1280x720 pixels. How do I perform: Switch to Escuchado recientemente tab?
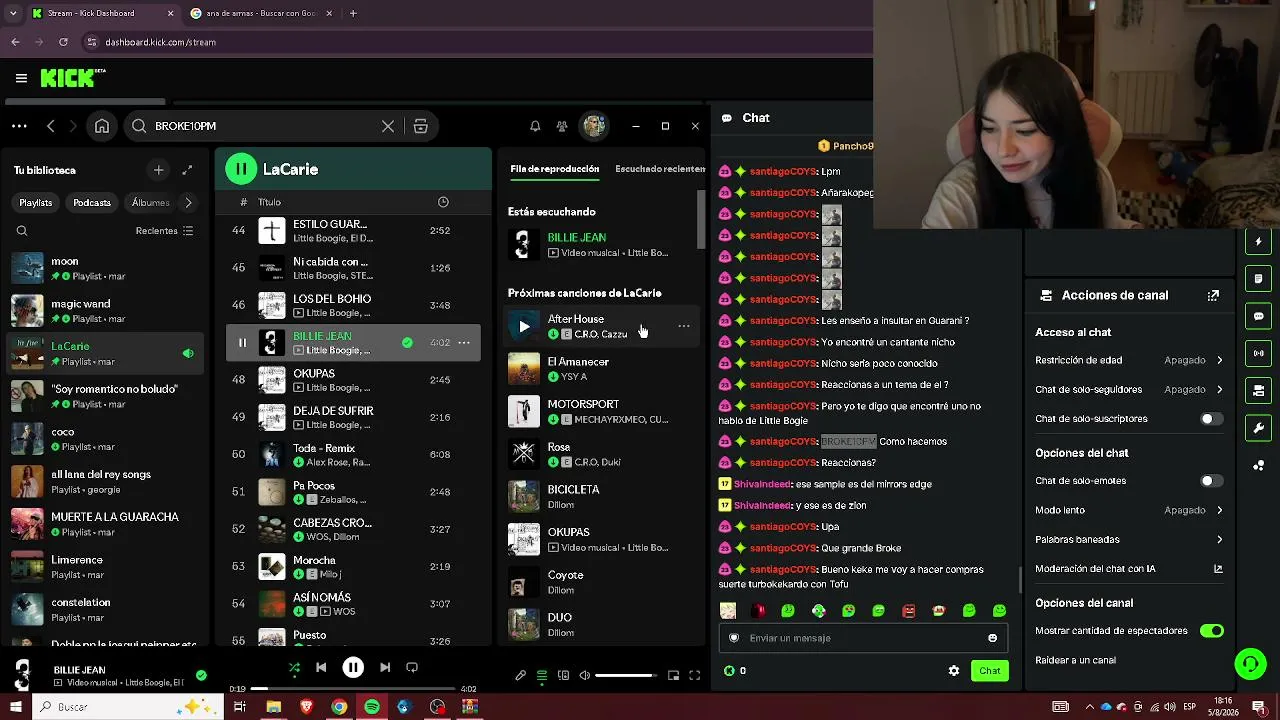(660, 169)
